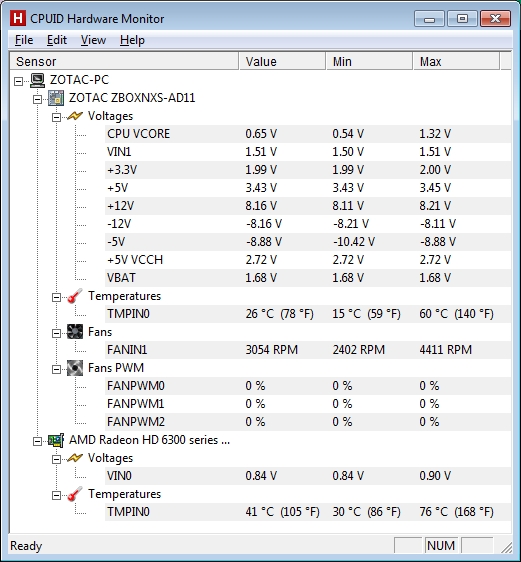Click the Radeon Voltages lightning icon
This screenshot has width=521, height=562.
pyautogui.click(x=75, y=458)
